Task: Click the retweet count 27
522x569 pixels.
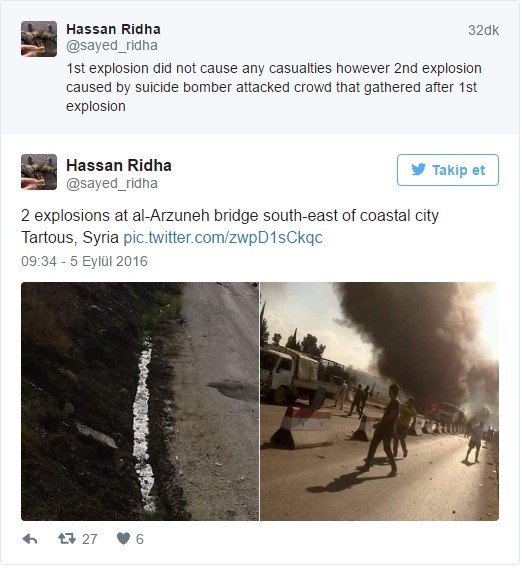Action: (x=90, y=539)
